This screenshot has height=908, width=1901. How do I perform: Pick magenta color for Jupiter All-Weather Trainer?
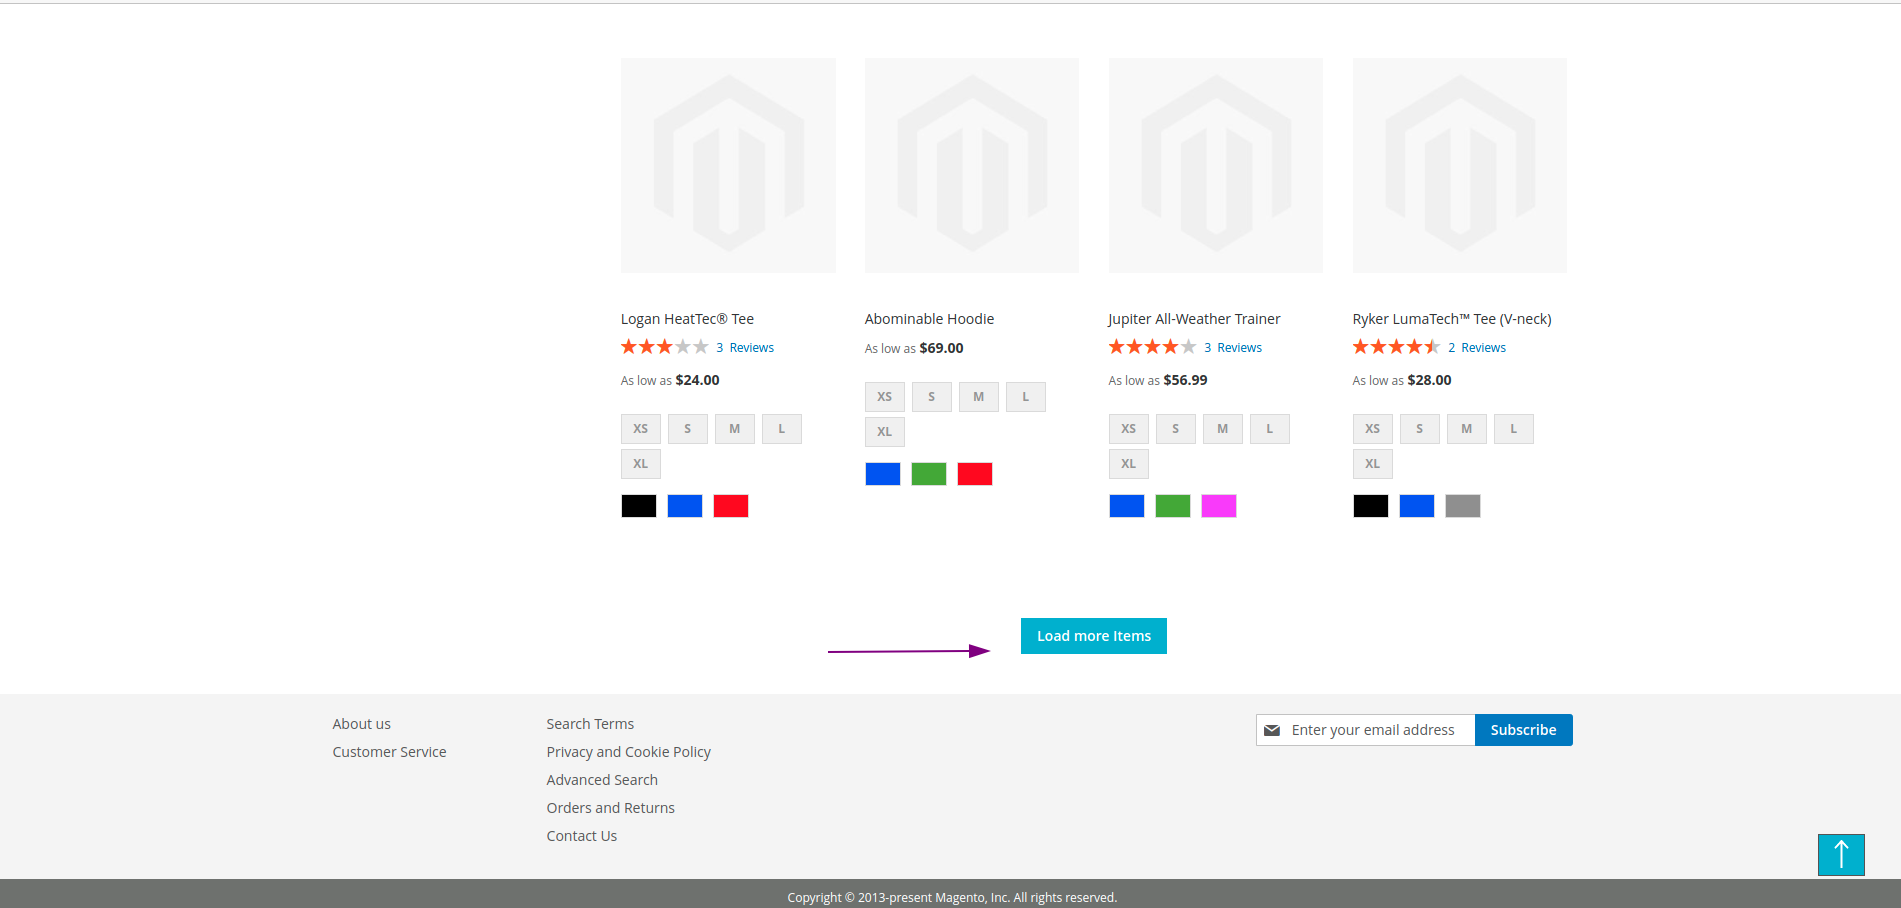pyautogui.click(x=1219, y=506)
